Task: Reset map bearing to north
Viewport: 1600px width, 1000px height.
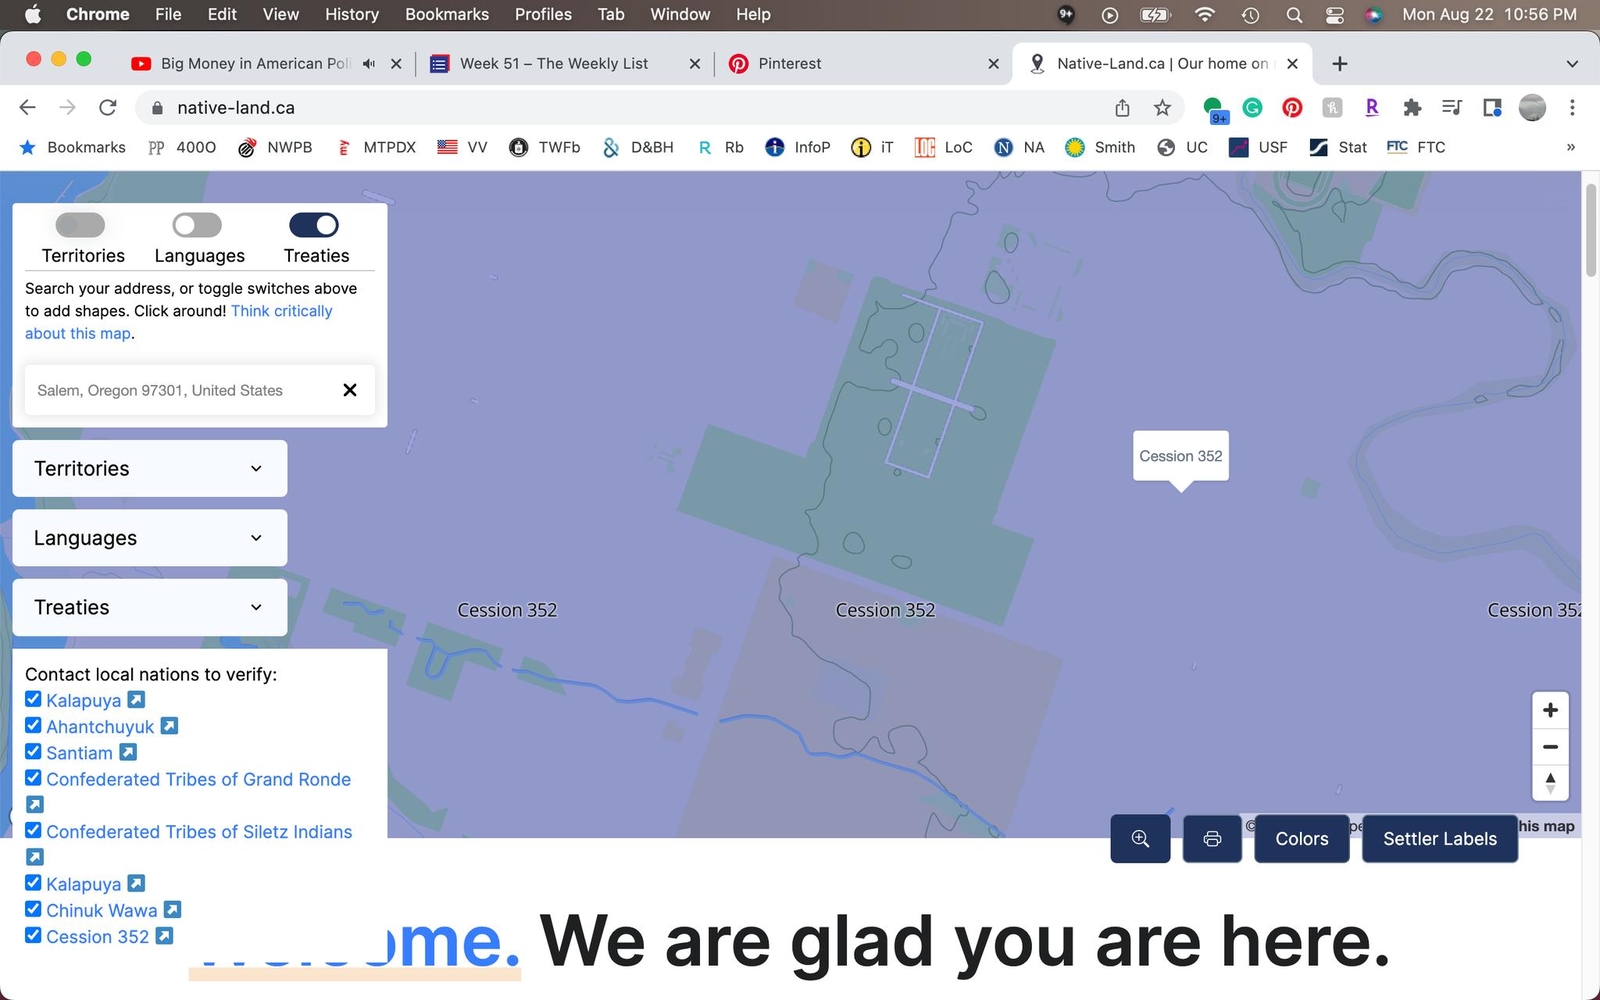Action: click(1550, 782)
